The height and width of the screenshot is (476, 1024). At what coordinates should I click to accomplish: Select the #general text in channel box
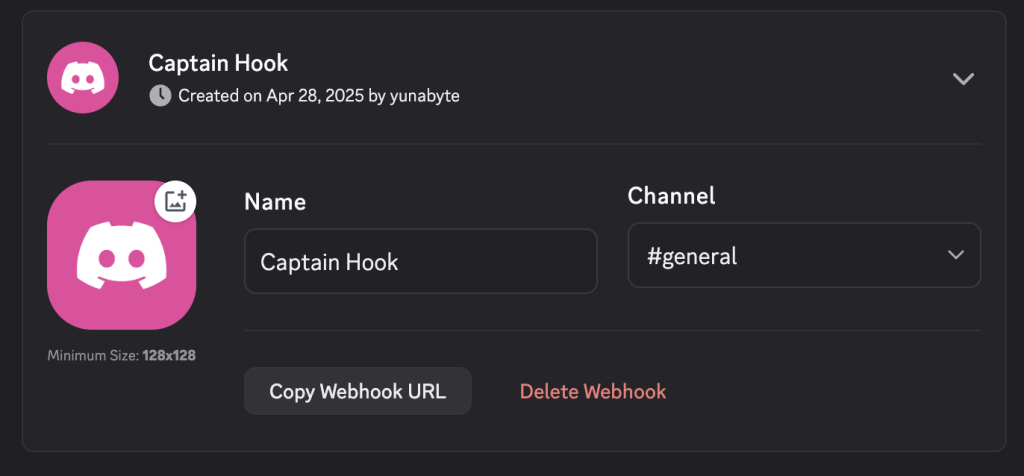tap(692, 256)
